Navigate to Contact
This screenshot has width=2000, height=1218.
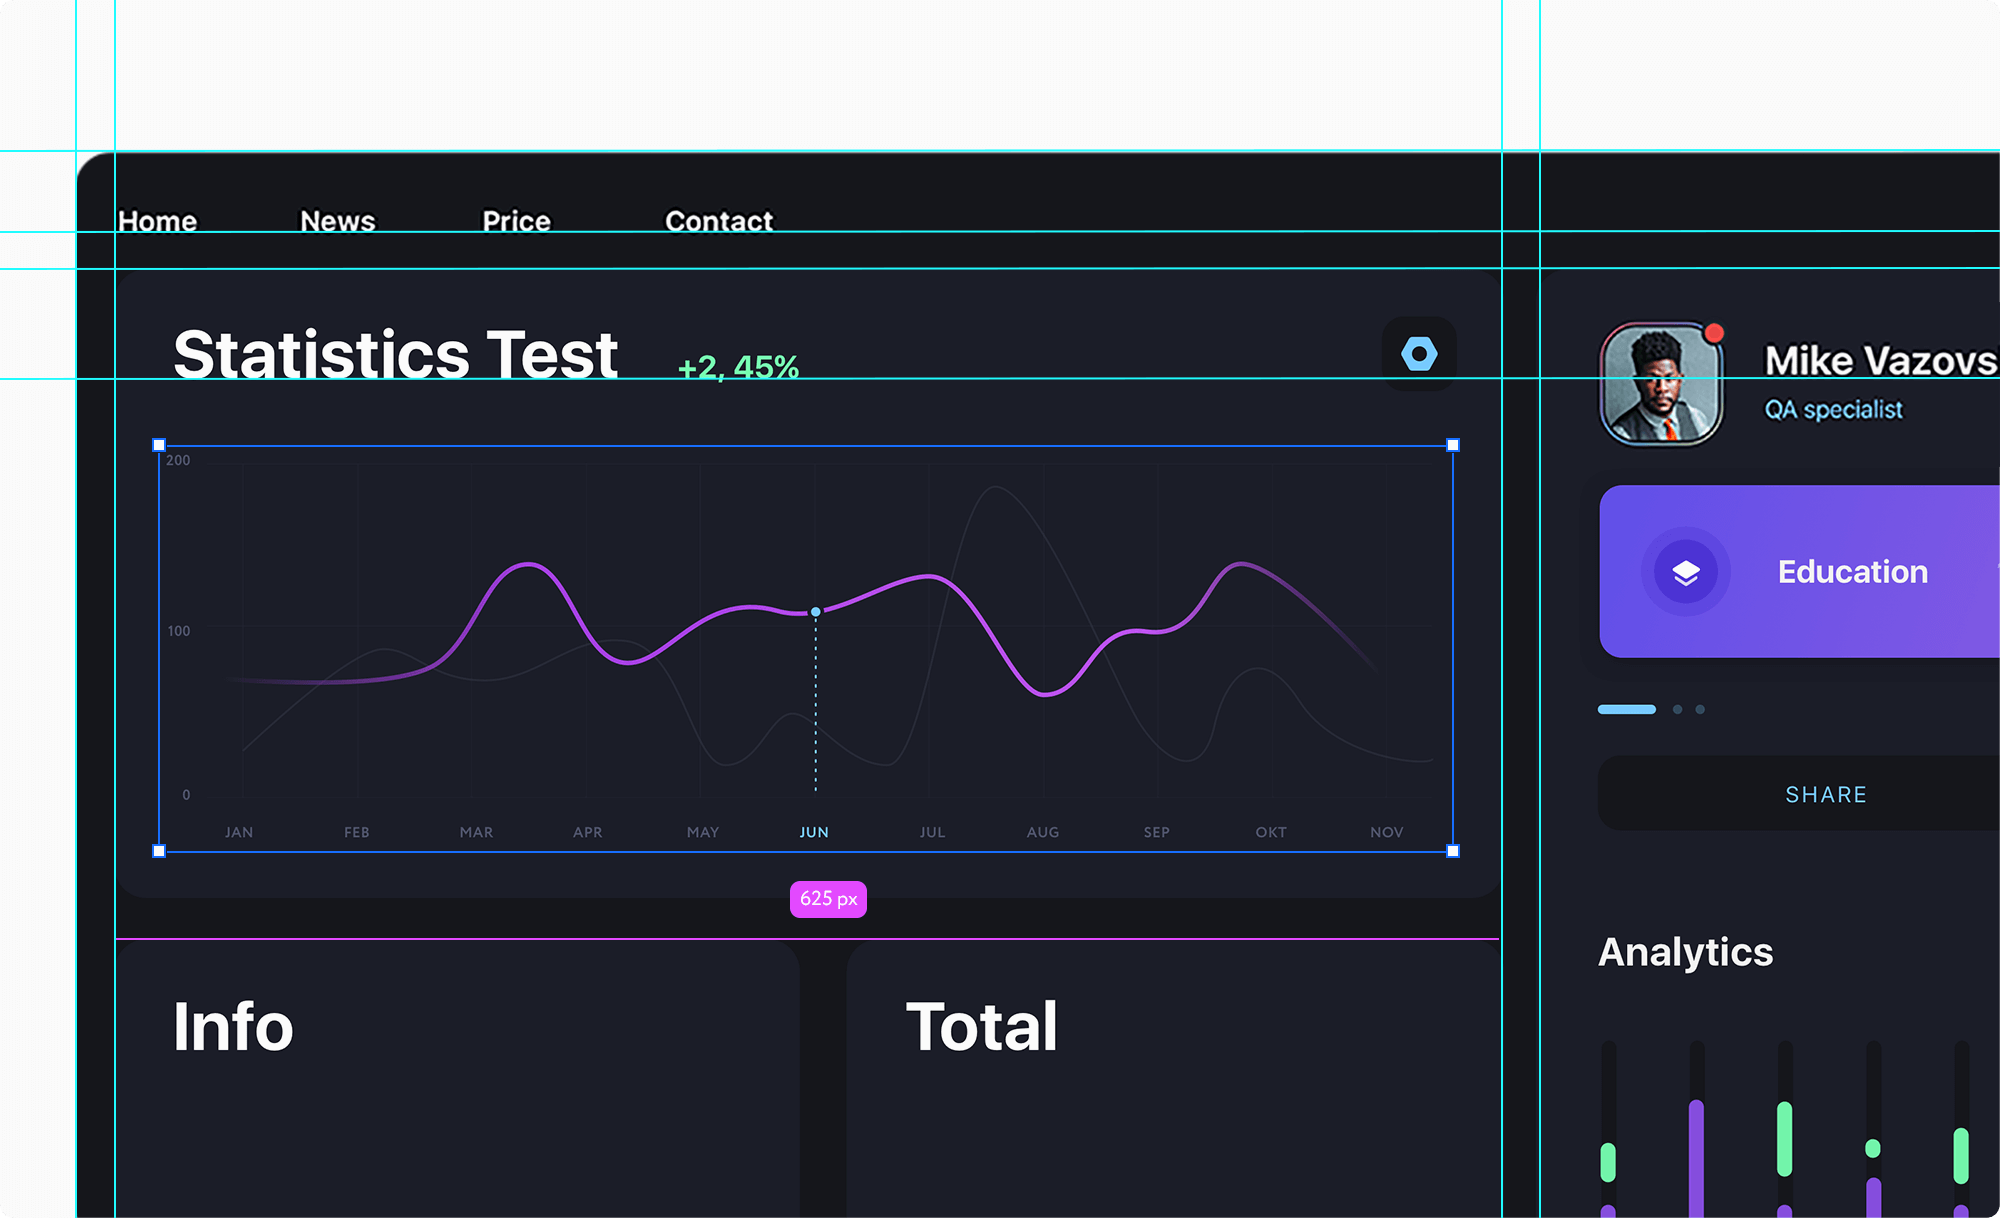[x=719, y=221]
